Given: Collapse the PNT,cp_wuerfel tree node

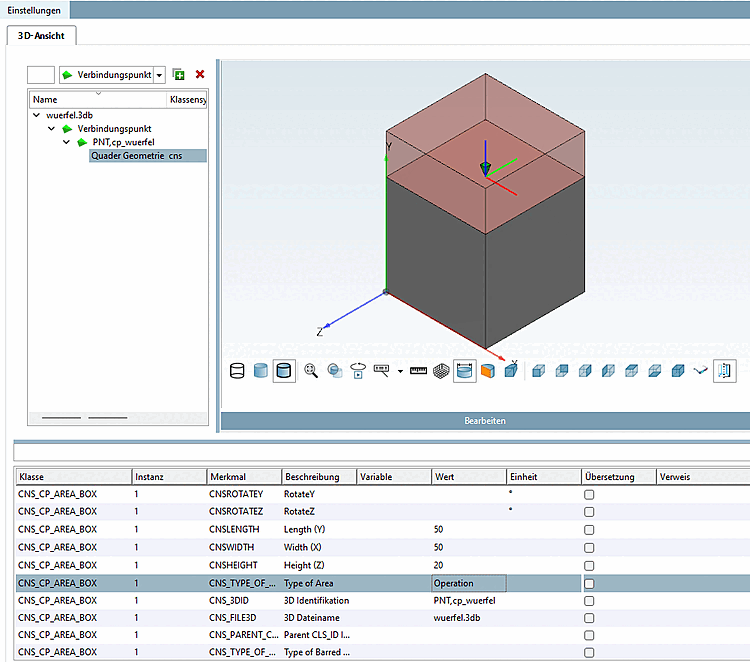Looking at the screenshot, I should click(67, 142).
